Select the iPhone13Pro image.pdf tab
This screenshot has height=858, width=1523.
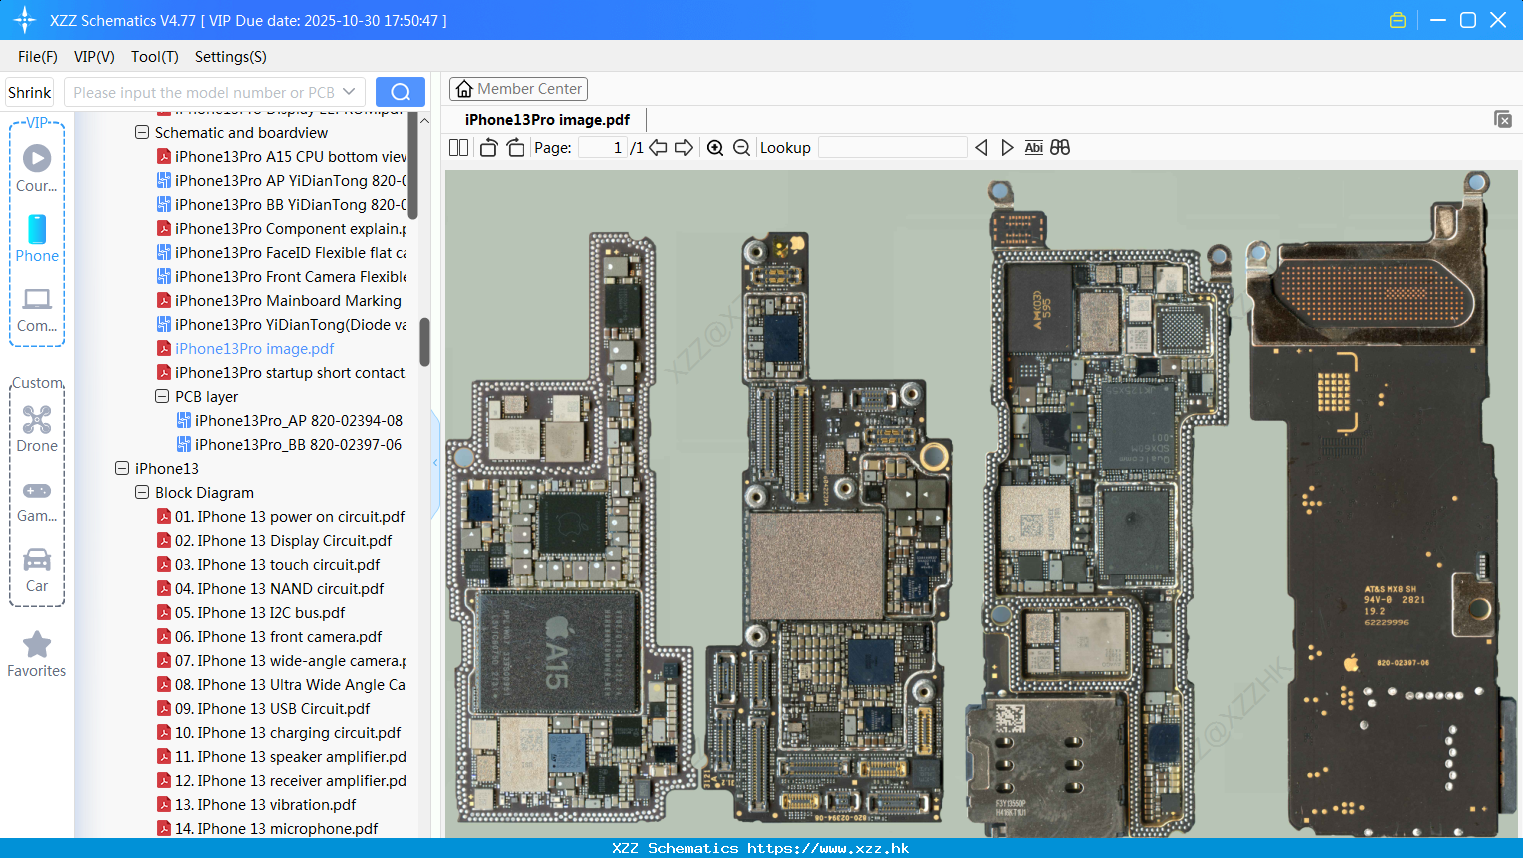(547, 120)
